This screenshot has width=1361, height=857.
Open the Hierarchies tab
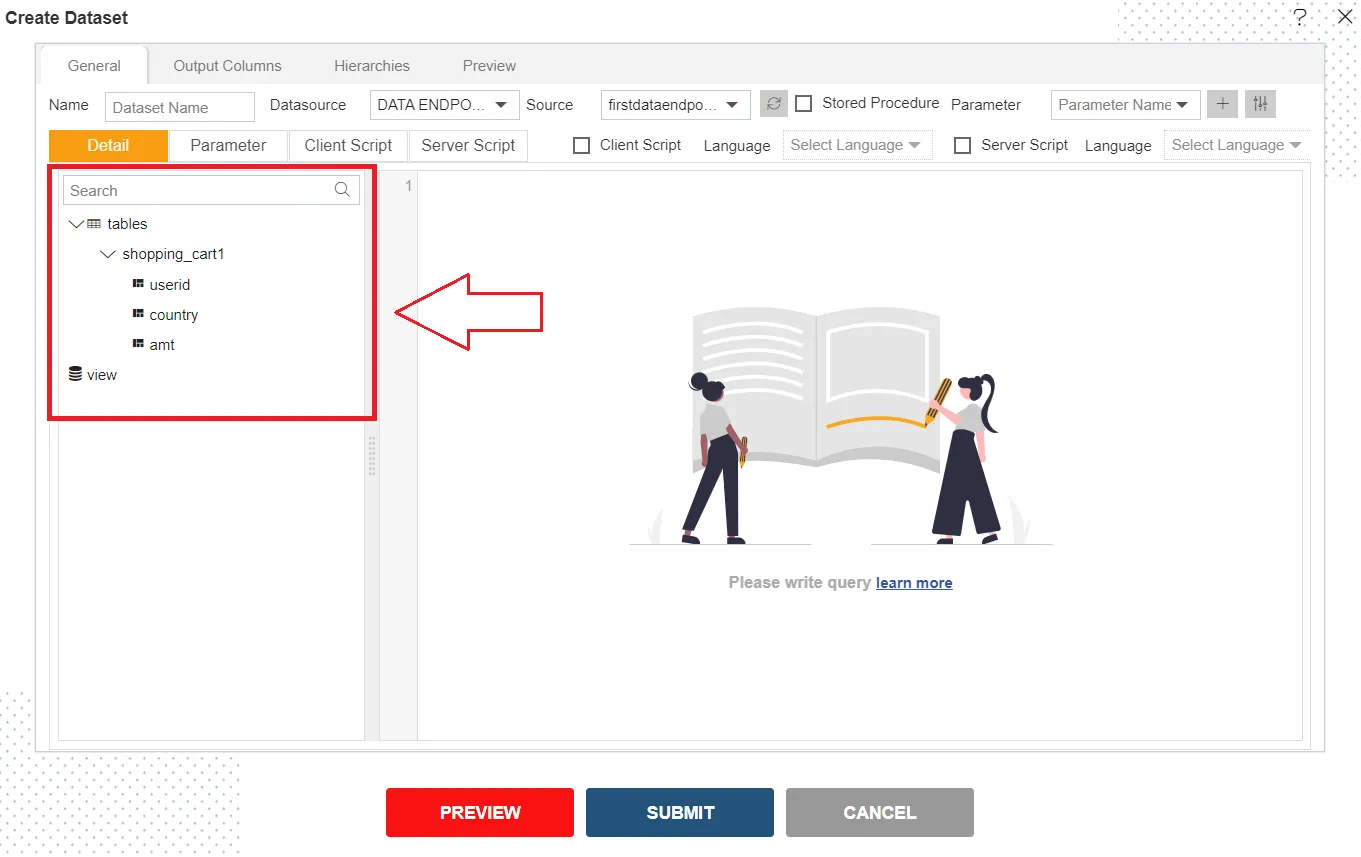(x=372, y=66)
